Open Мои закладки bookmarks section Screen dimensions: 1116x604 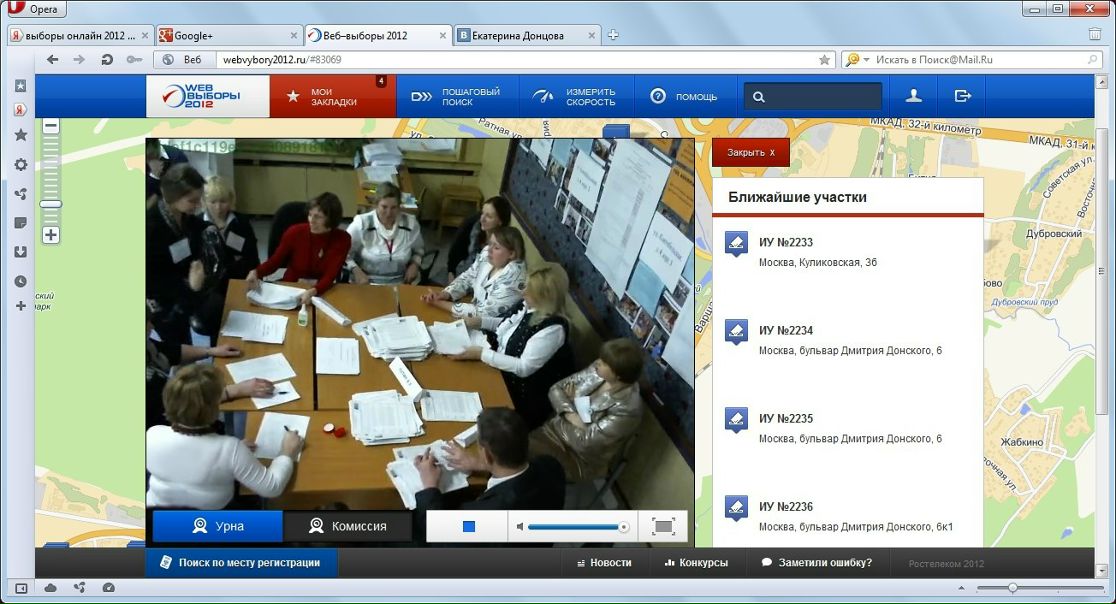(x=333, y=97)
